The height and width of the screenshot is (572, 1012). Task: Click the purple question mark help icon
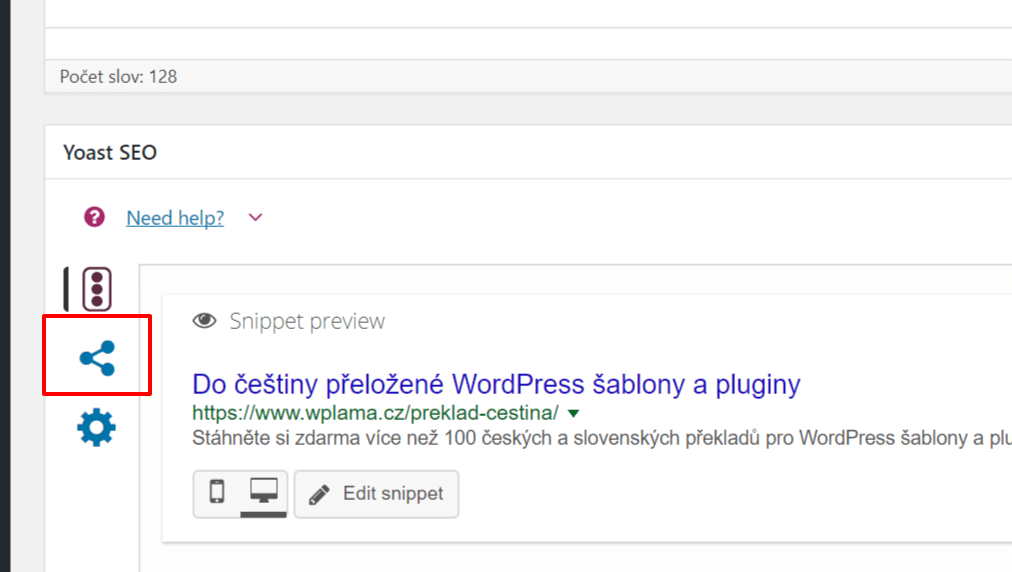point(94,217)
